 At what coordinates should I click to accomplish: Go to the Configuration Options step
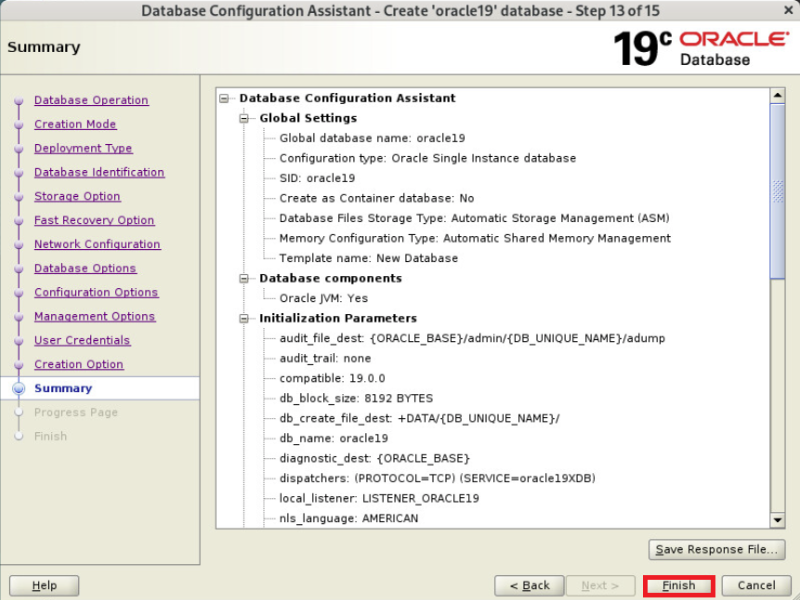pos(96,292)
